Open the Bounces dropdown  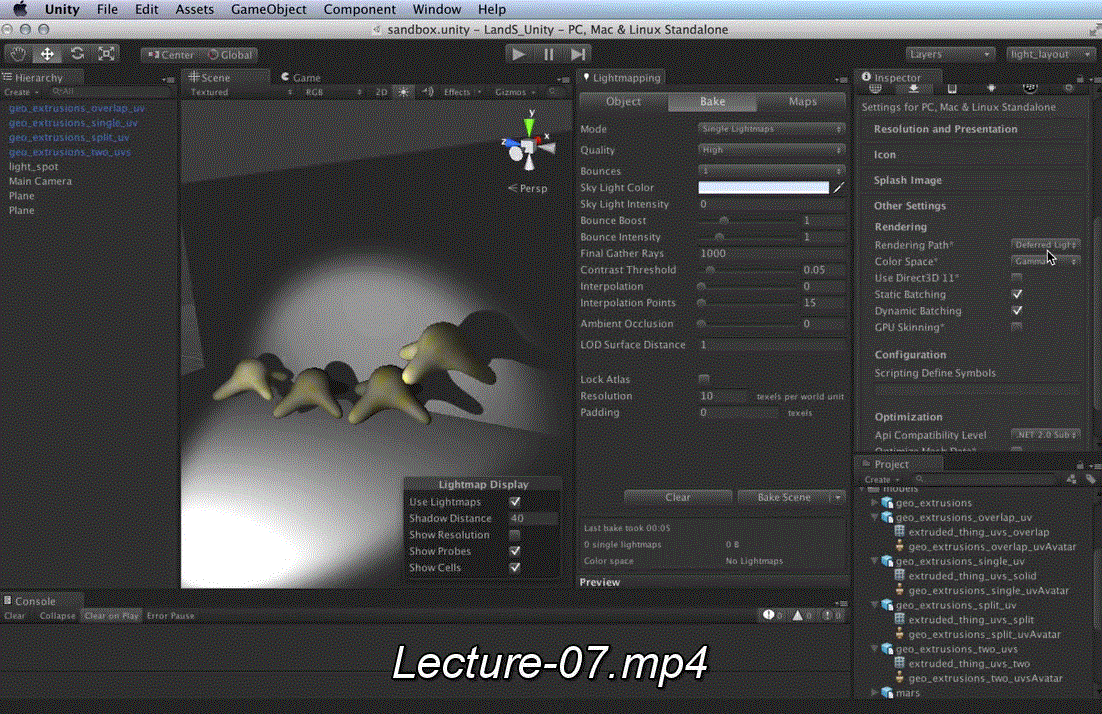click(771, 171)
